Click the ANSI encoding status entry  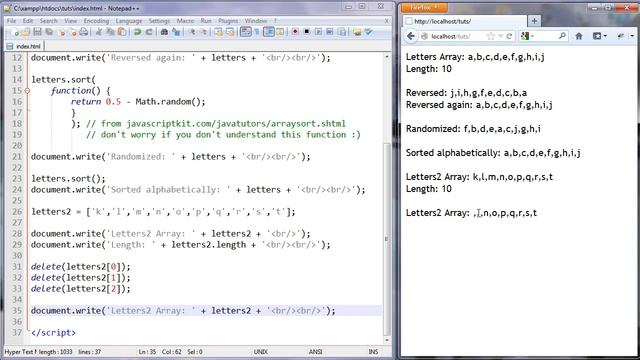point(316,351)
